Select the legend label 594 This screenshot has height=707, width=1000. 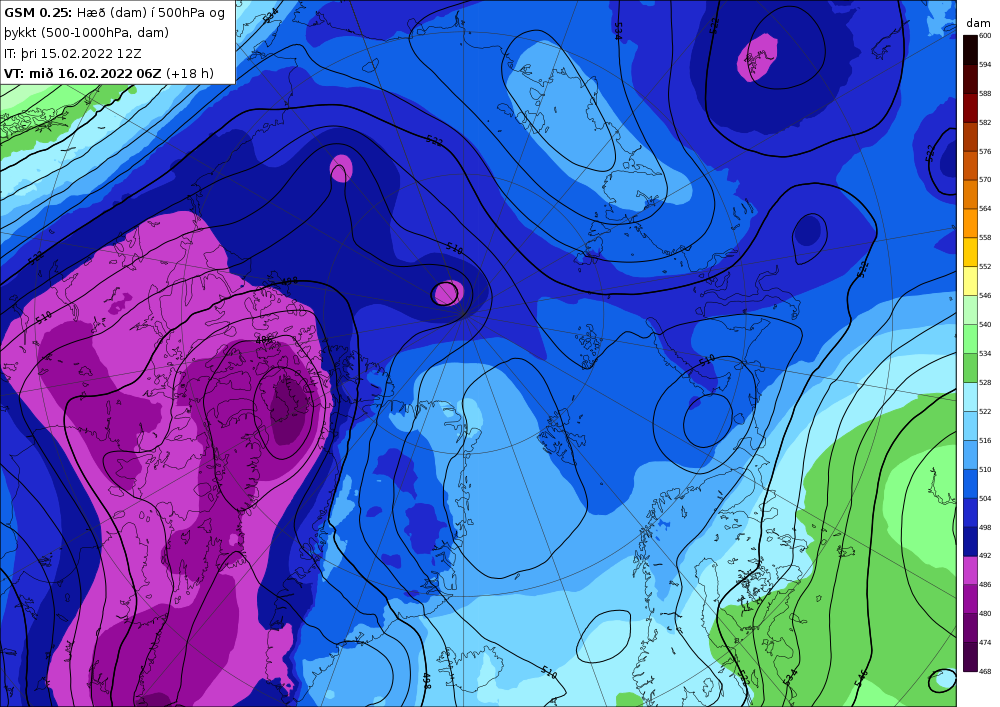(x=985, y=64)
